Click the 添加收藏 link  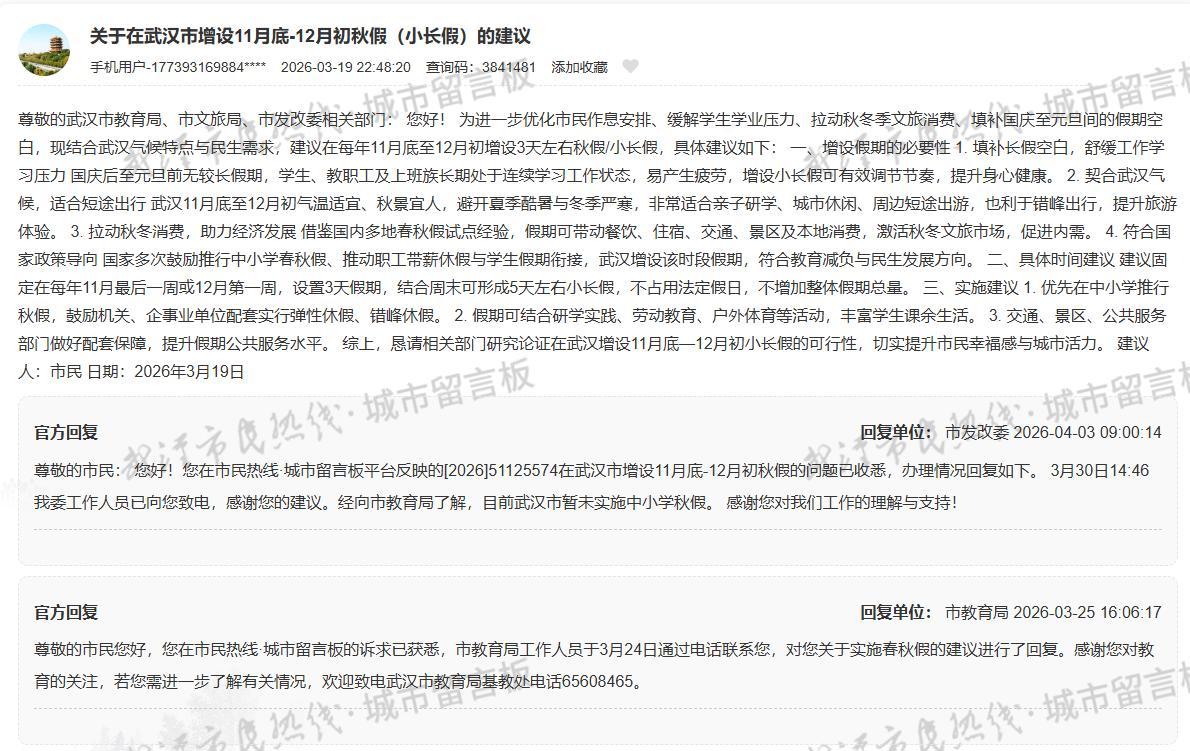pos(579,68)
